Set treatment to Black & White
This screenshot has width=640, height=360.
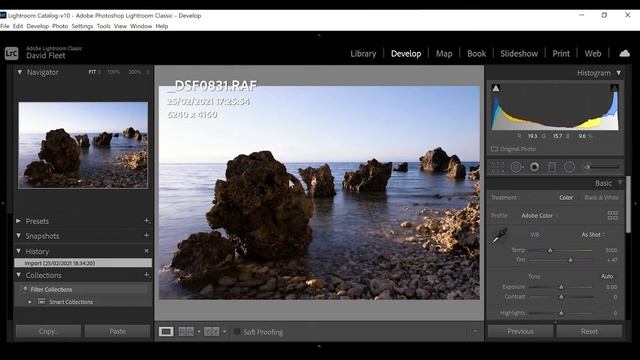click(601, 198)
